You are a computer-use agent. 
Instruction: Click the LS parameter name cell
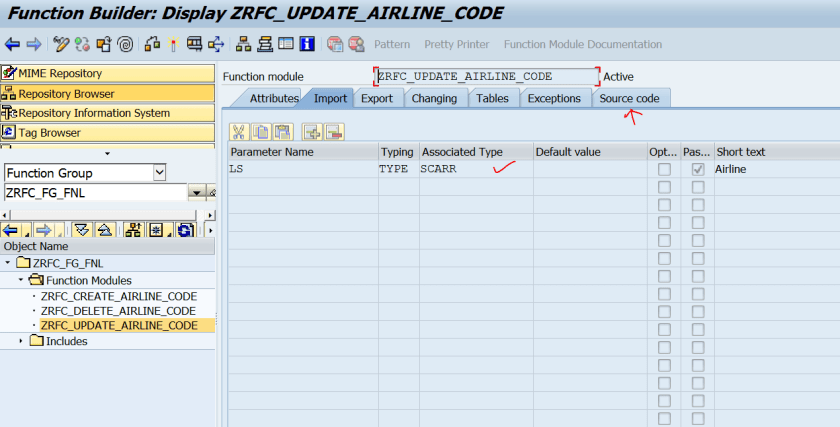click(303, 169)
